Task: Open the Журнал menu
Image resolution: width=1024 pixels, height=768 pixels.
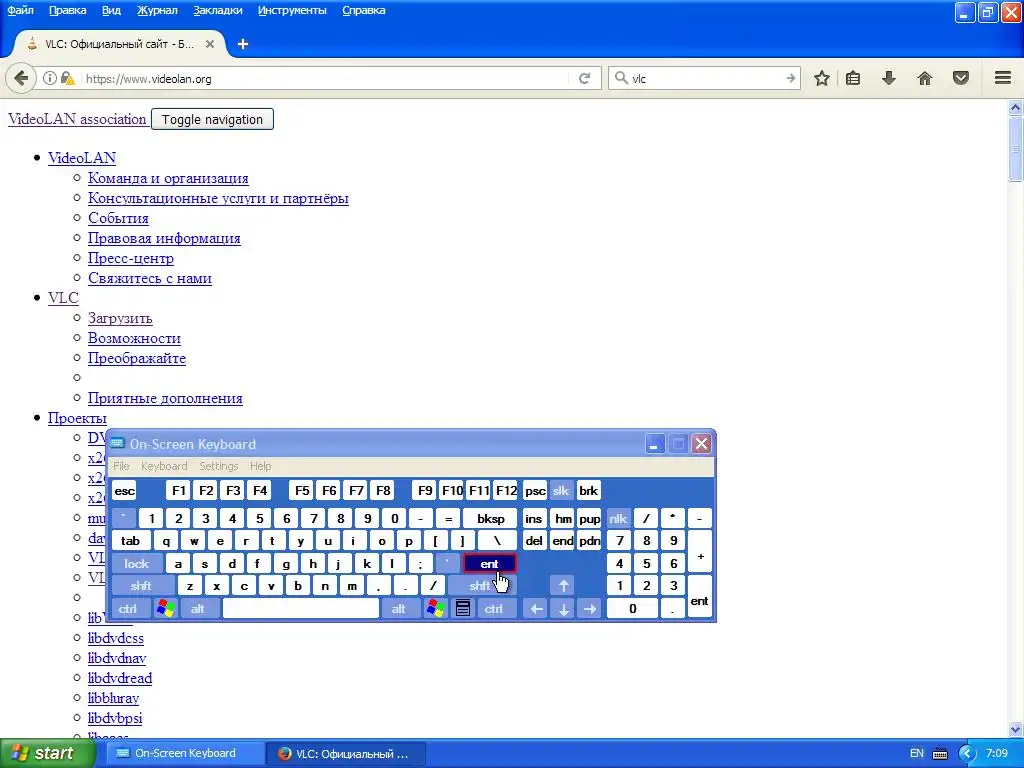Action: [157, 10]
